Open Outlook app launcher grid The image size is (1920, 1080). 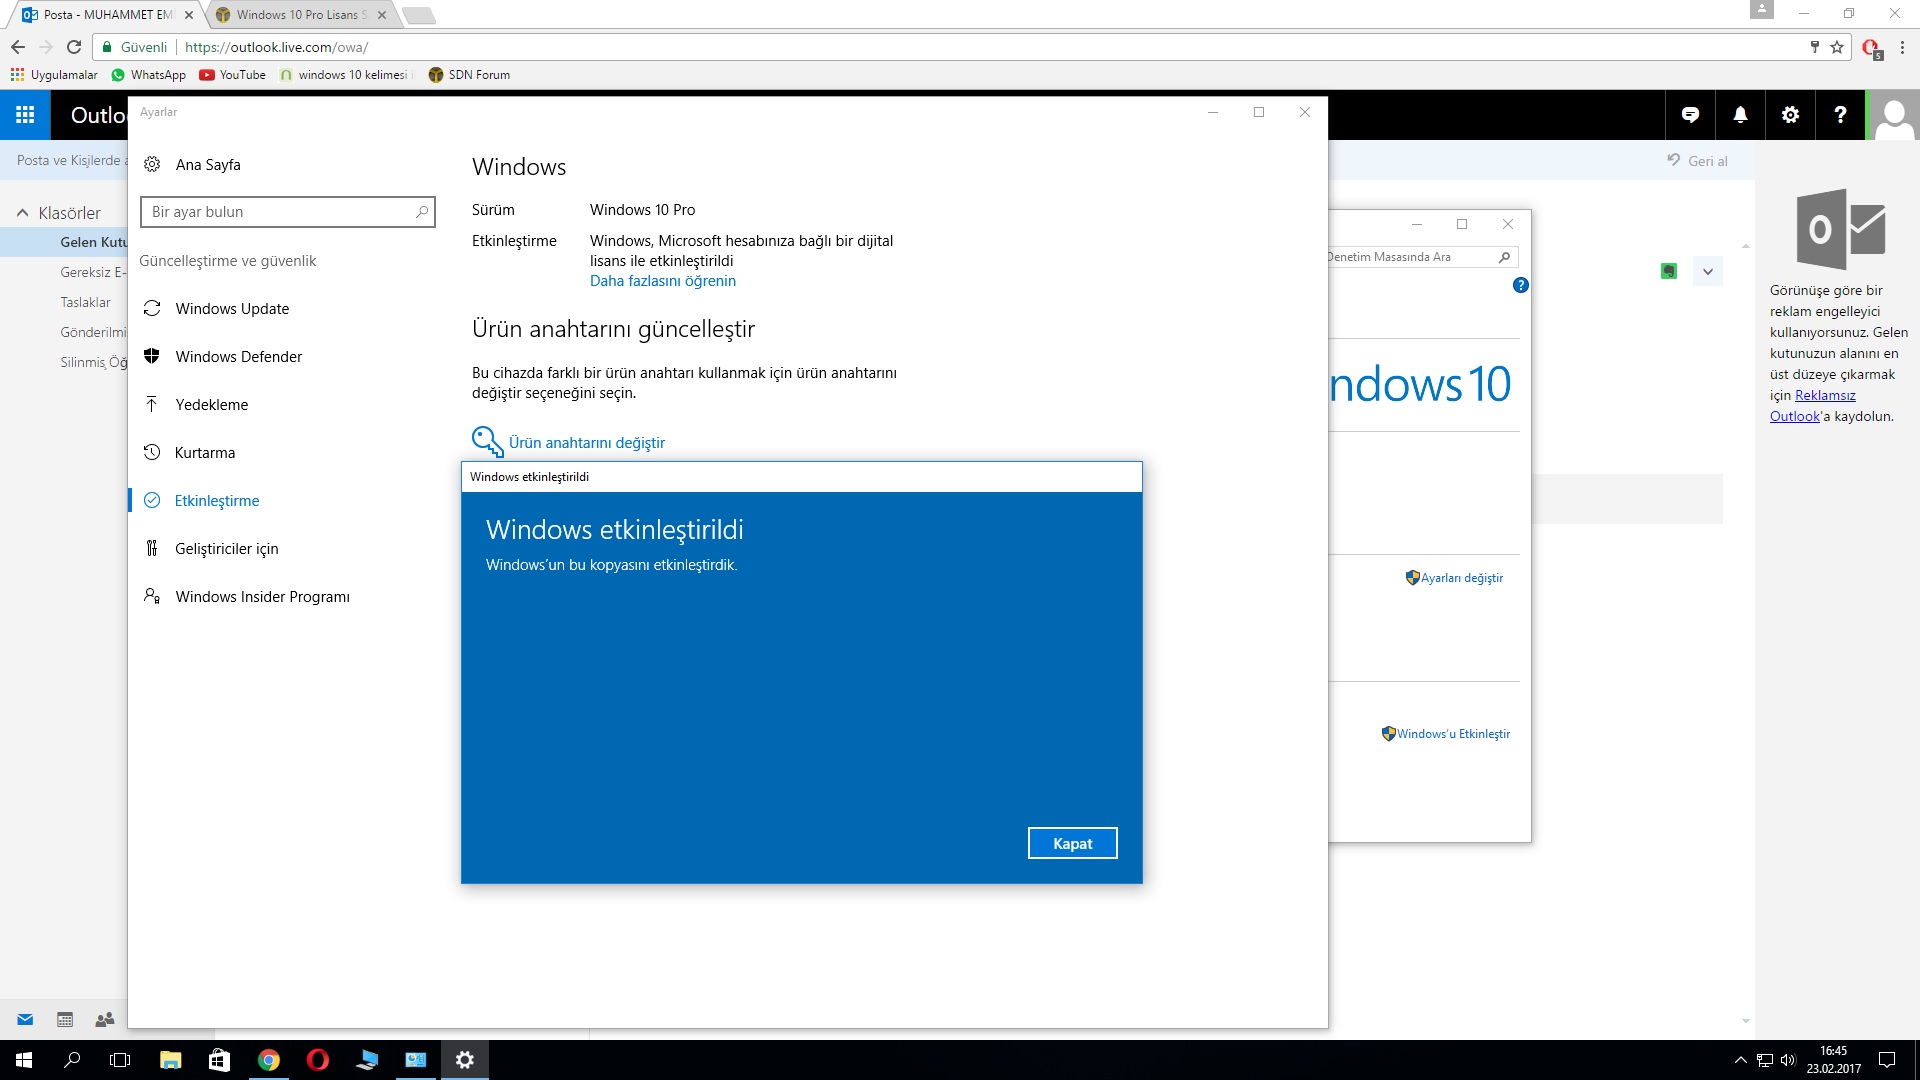point(25,115)
